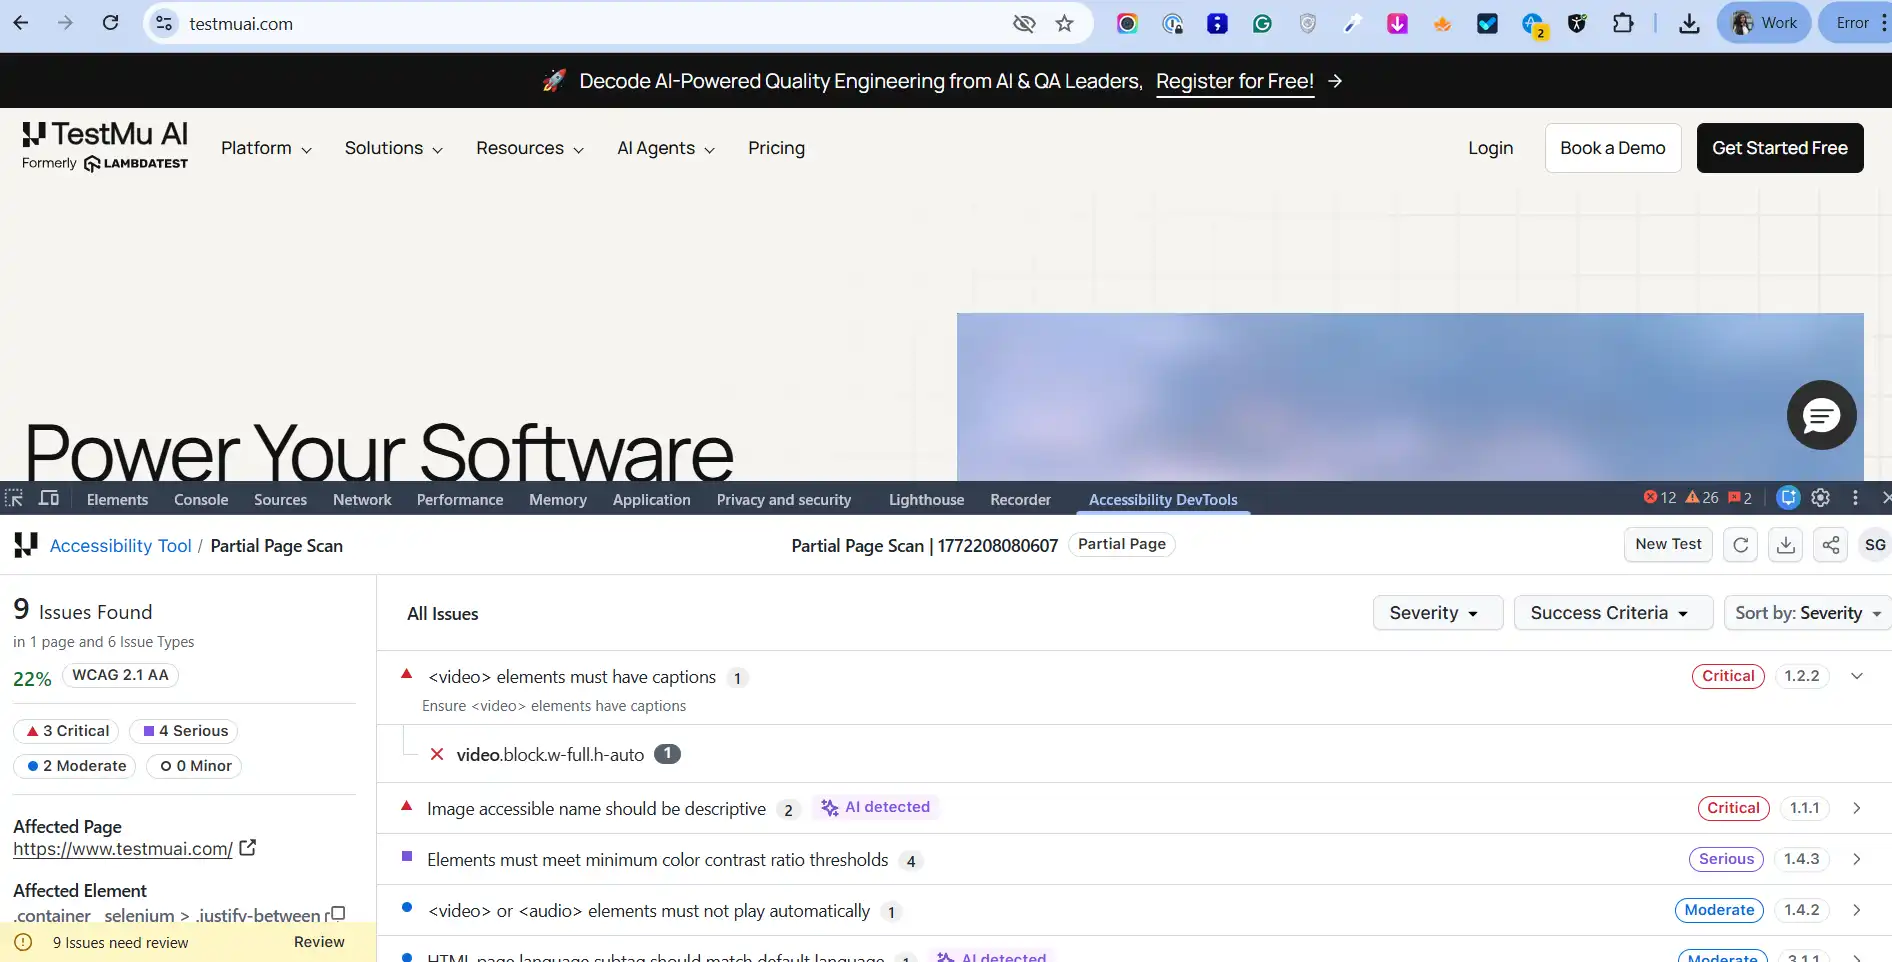This screenshot has width=1892, height=962.
Task: Start a New Test
Action: pos(1667,545)
